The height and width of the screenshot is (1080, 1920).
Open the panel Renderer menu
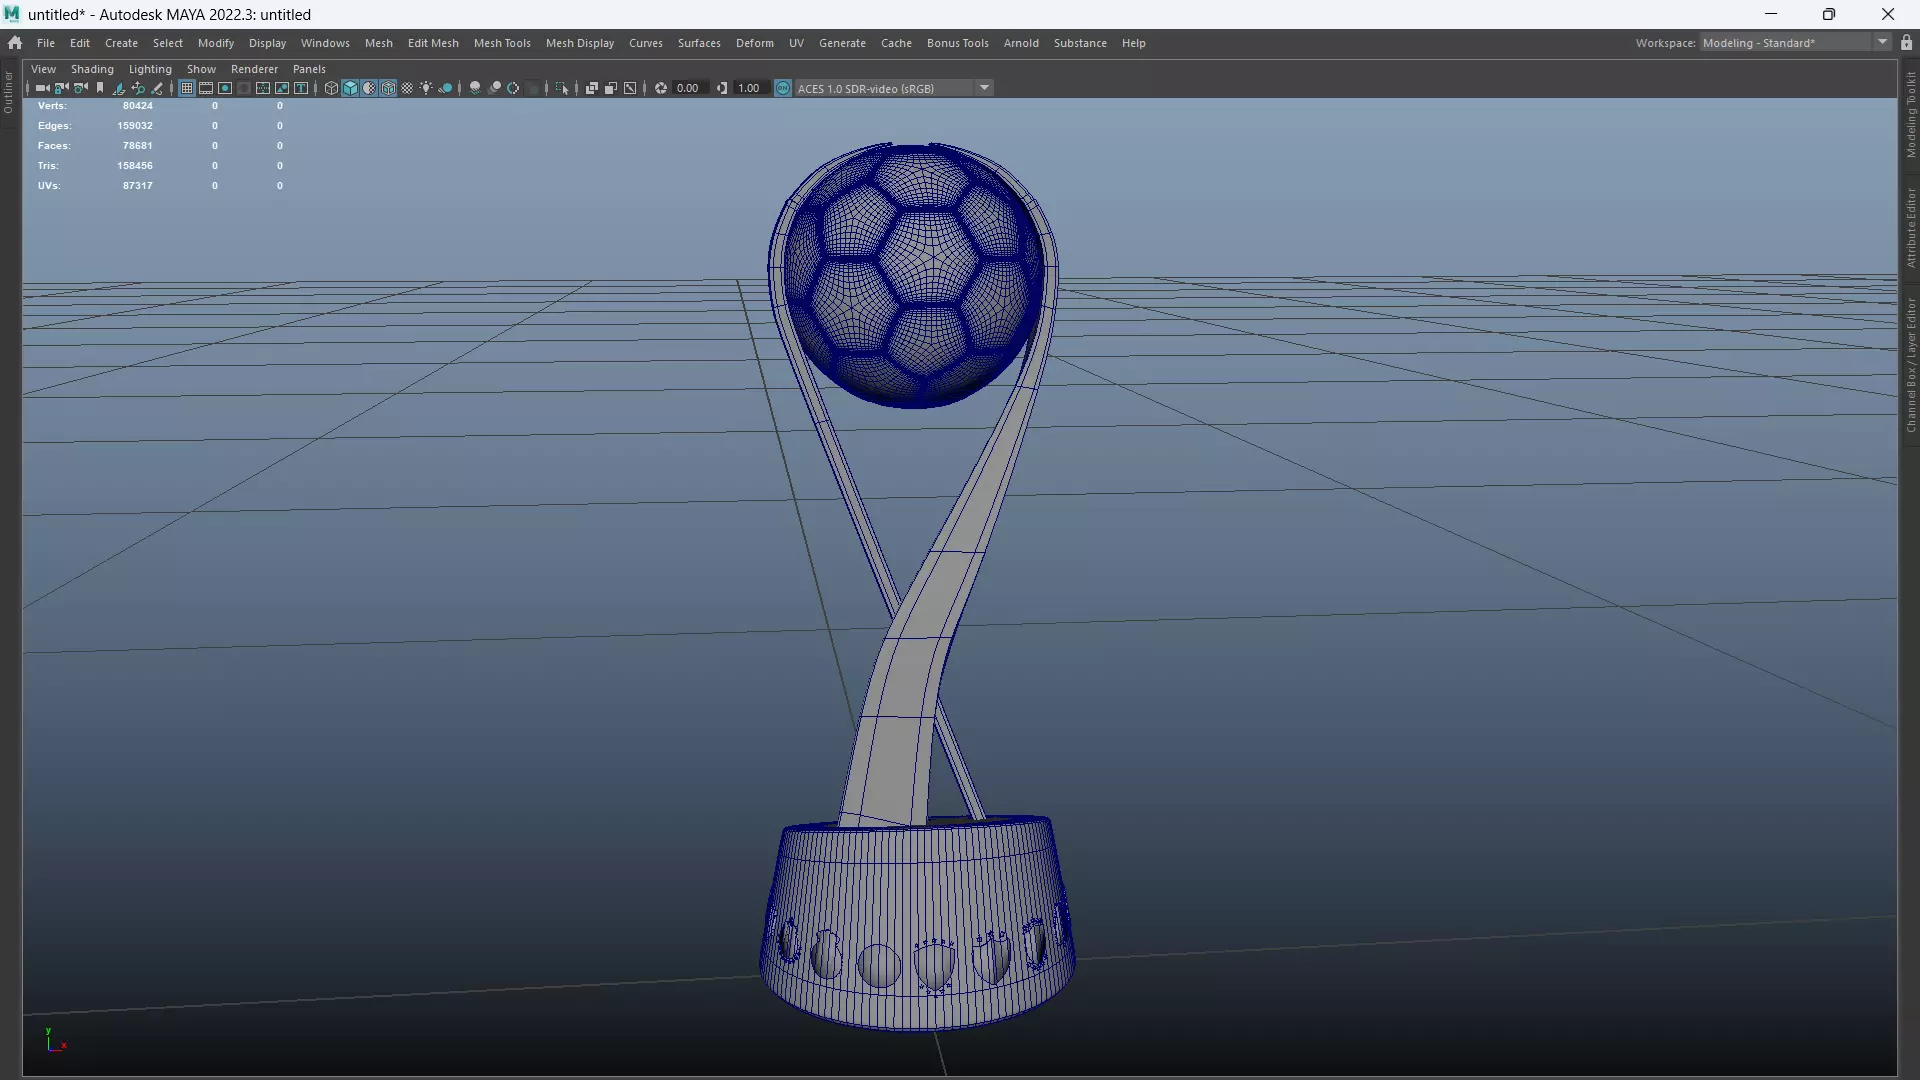point(254,69)
